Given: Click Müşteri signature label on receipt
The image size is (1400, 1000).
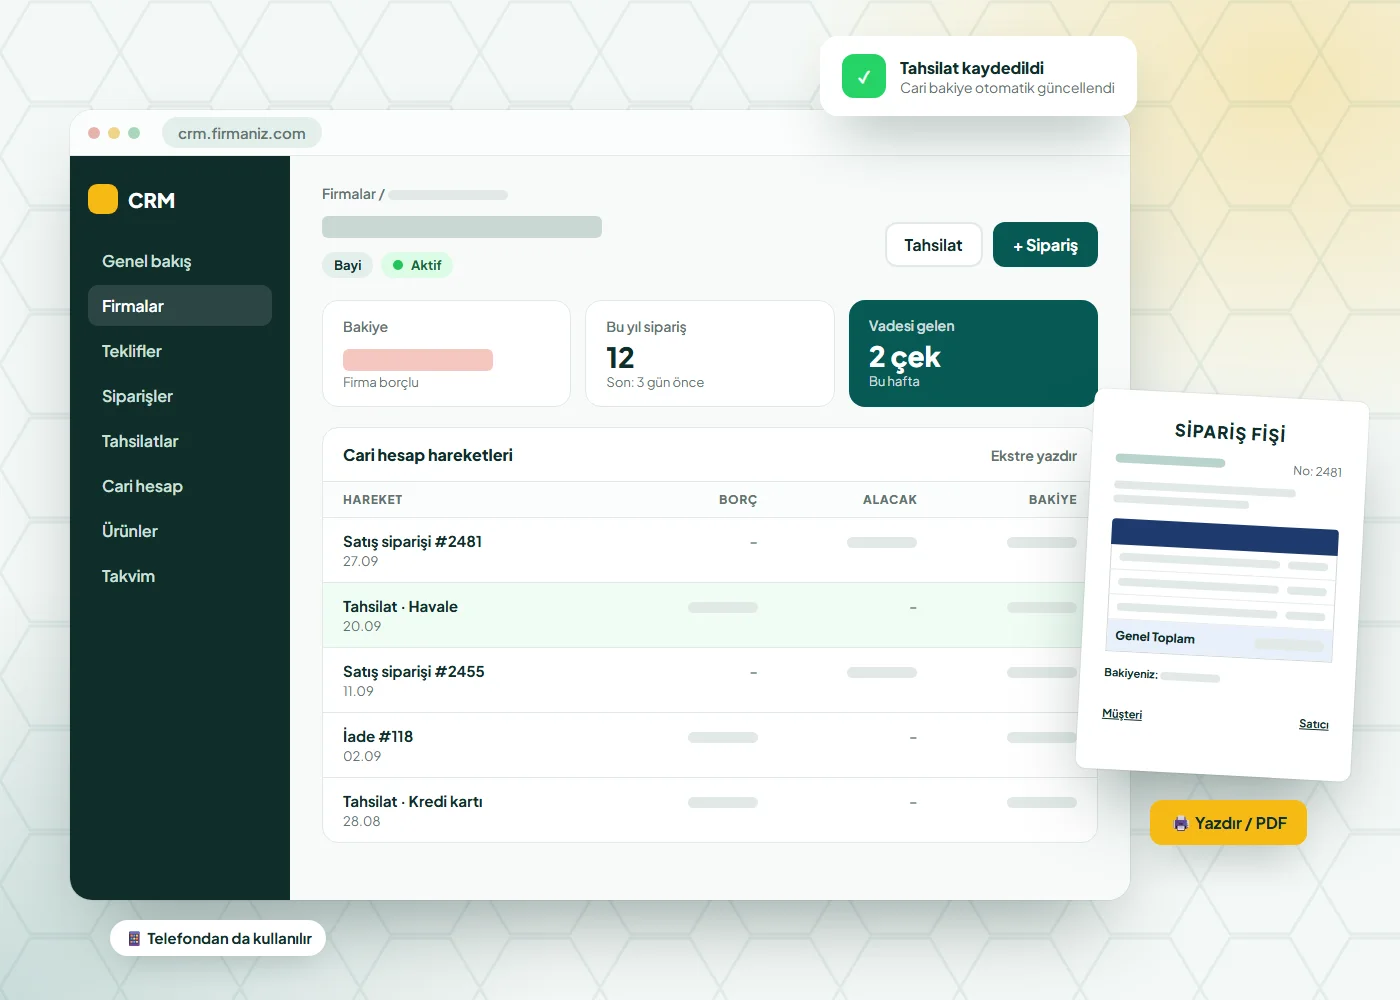Looking at the screenshot, I should coord(1122,714).
